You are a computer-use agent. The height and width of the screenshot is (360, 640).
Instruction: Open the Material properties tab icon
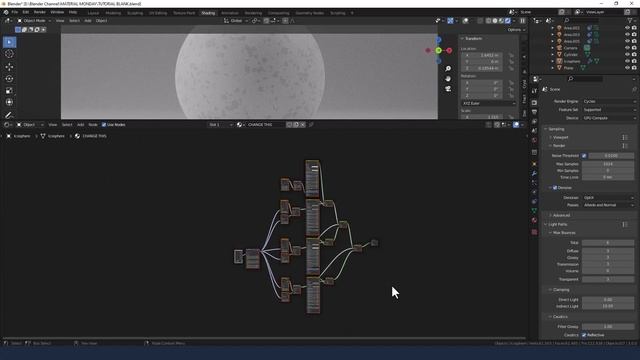[x=534, y=220]
